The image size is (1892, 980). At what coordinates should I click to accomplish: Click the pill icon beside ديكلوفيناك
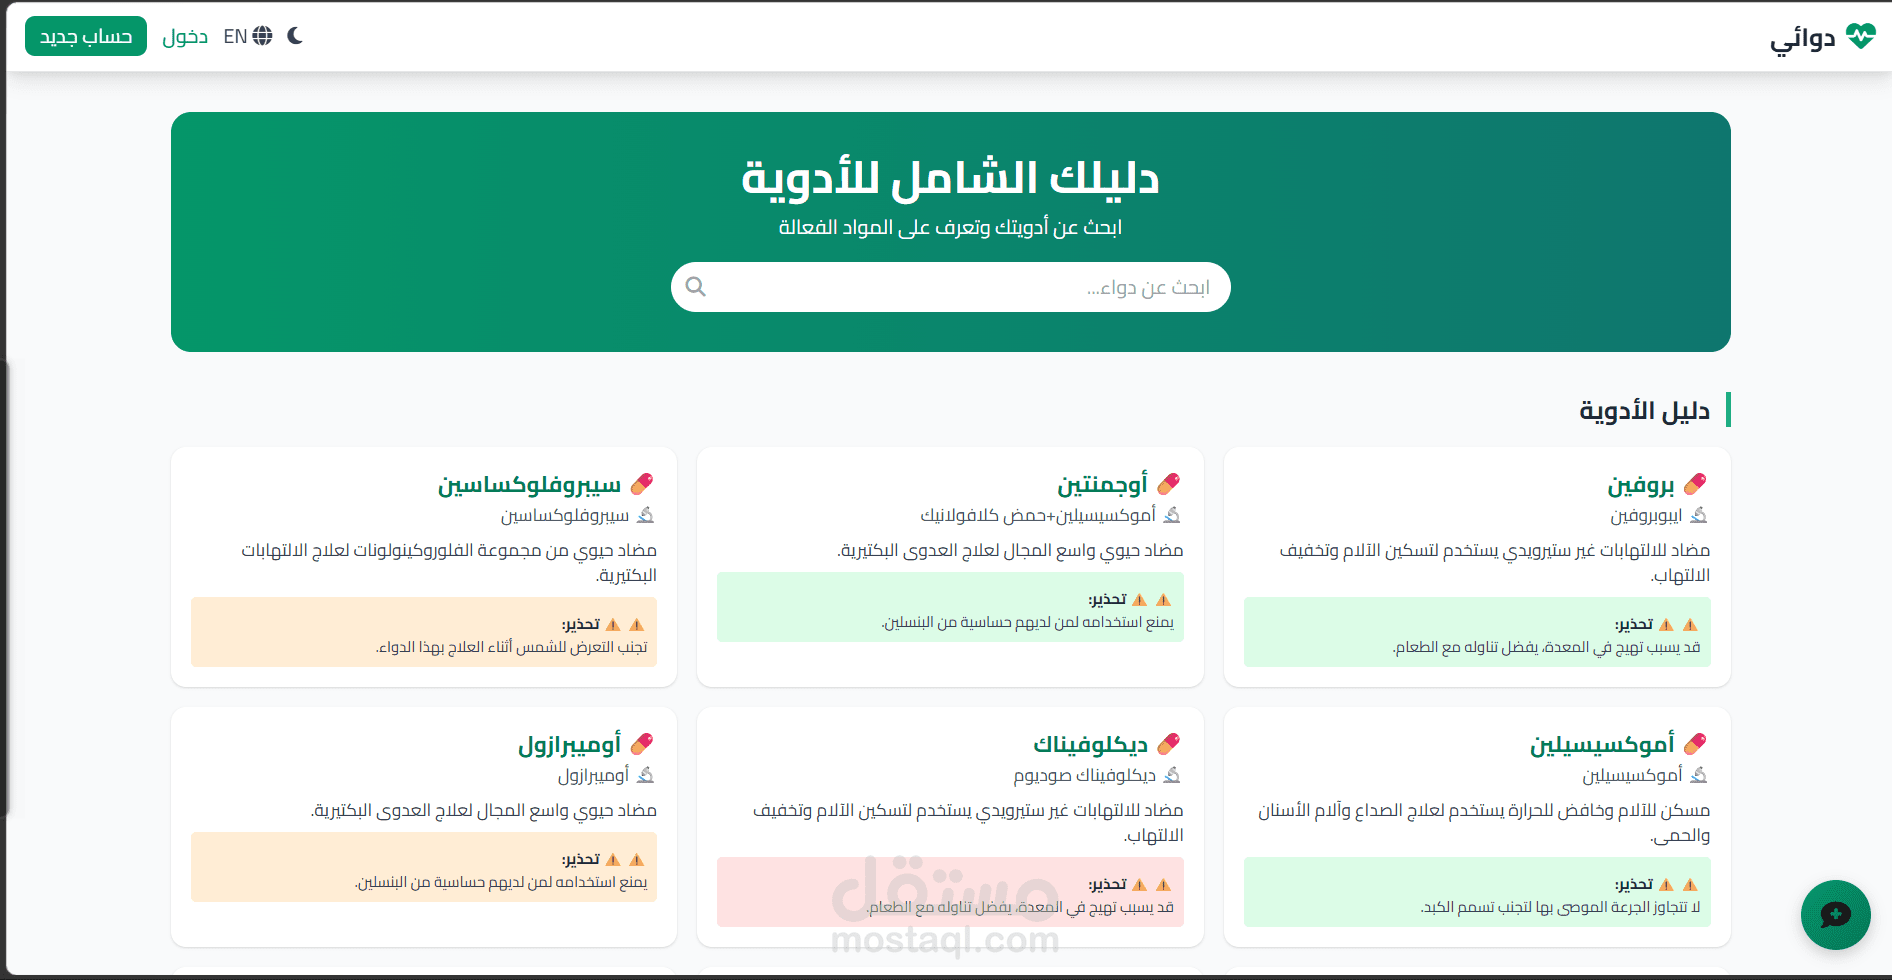[x=1169, y=744]
